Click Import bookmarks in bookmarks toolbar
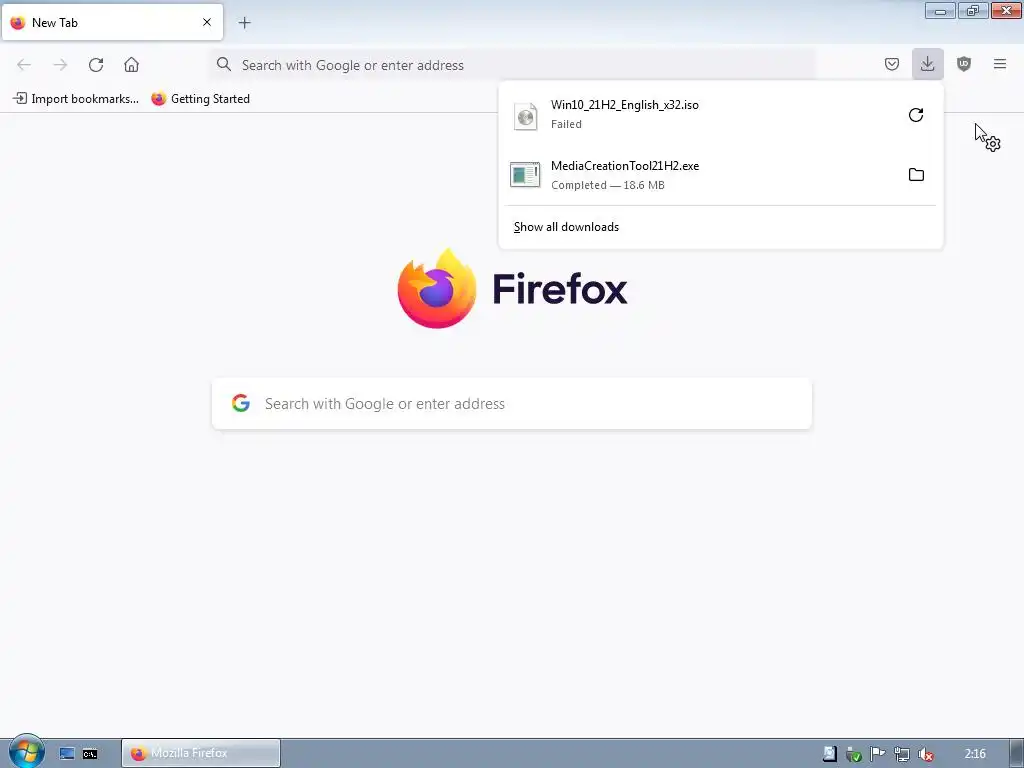Screen dimensions: 1024x768 pyautogui.click(x=76, y=99)
